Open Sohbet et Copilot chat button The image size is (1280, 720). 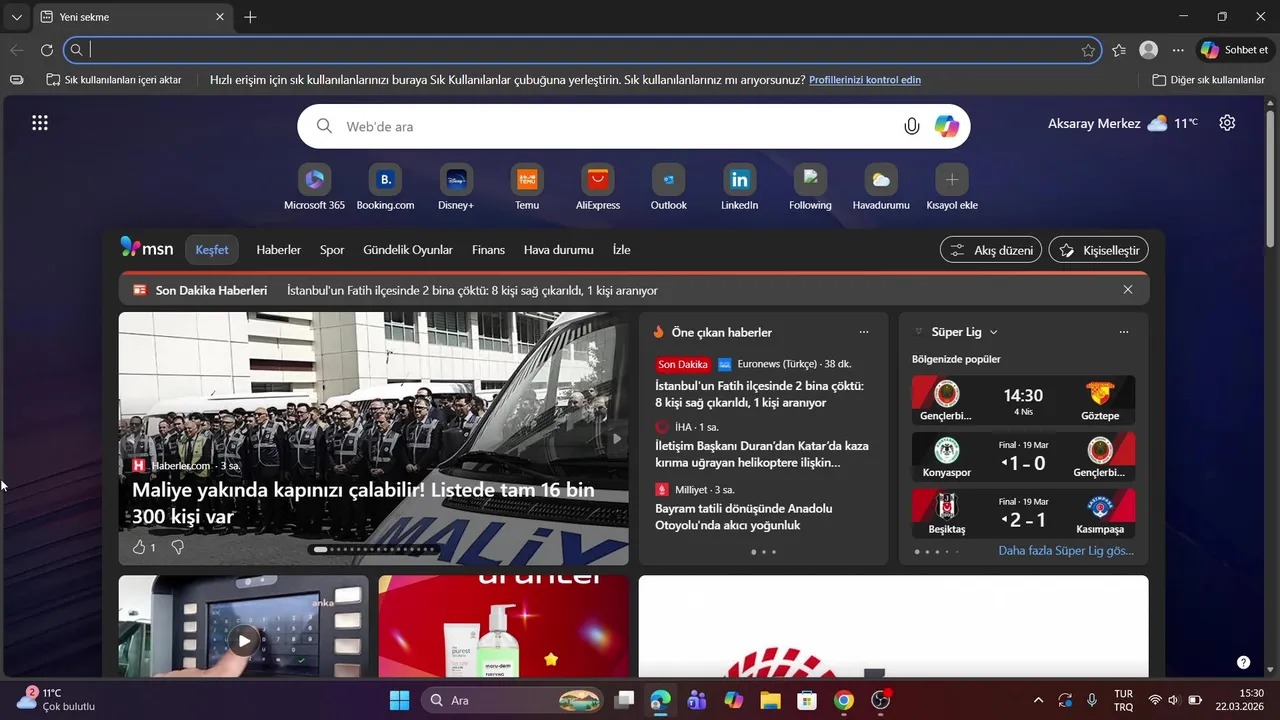1235,50
